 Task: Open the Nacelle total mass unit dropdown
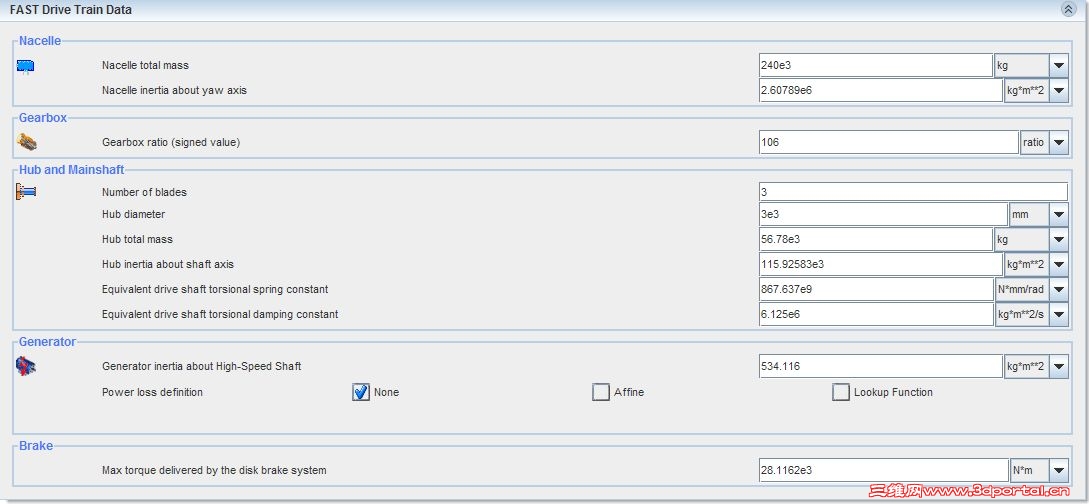1058,66
